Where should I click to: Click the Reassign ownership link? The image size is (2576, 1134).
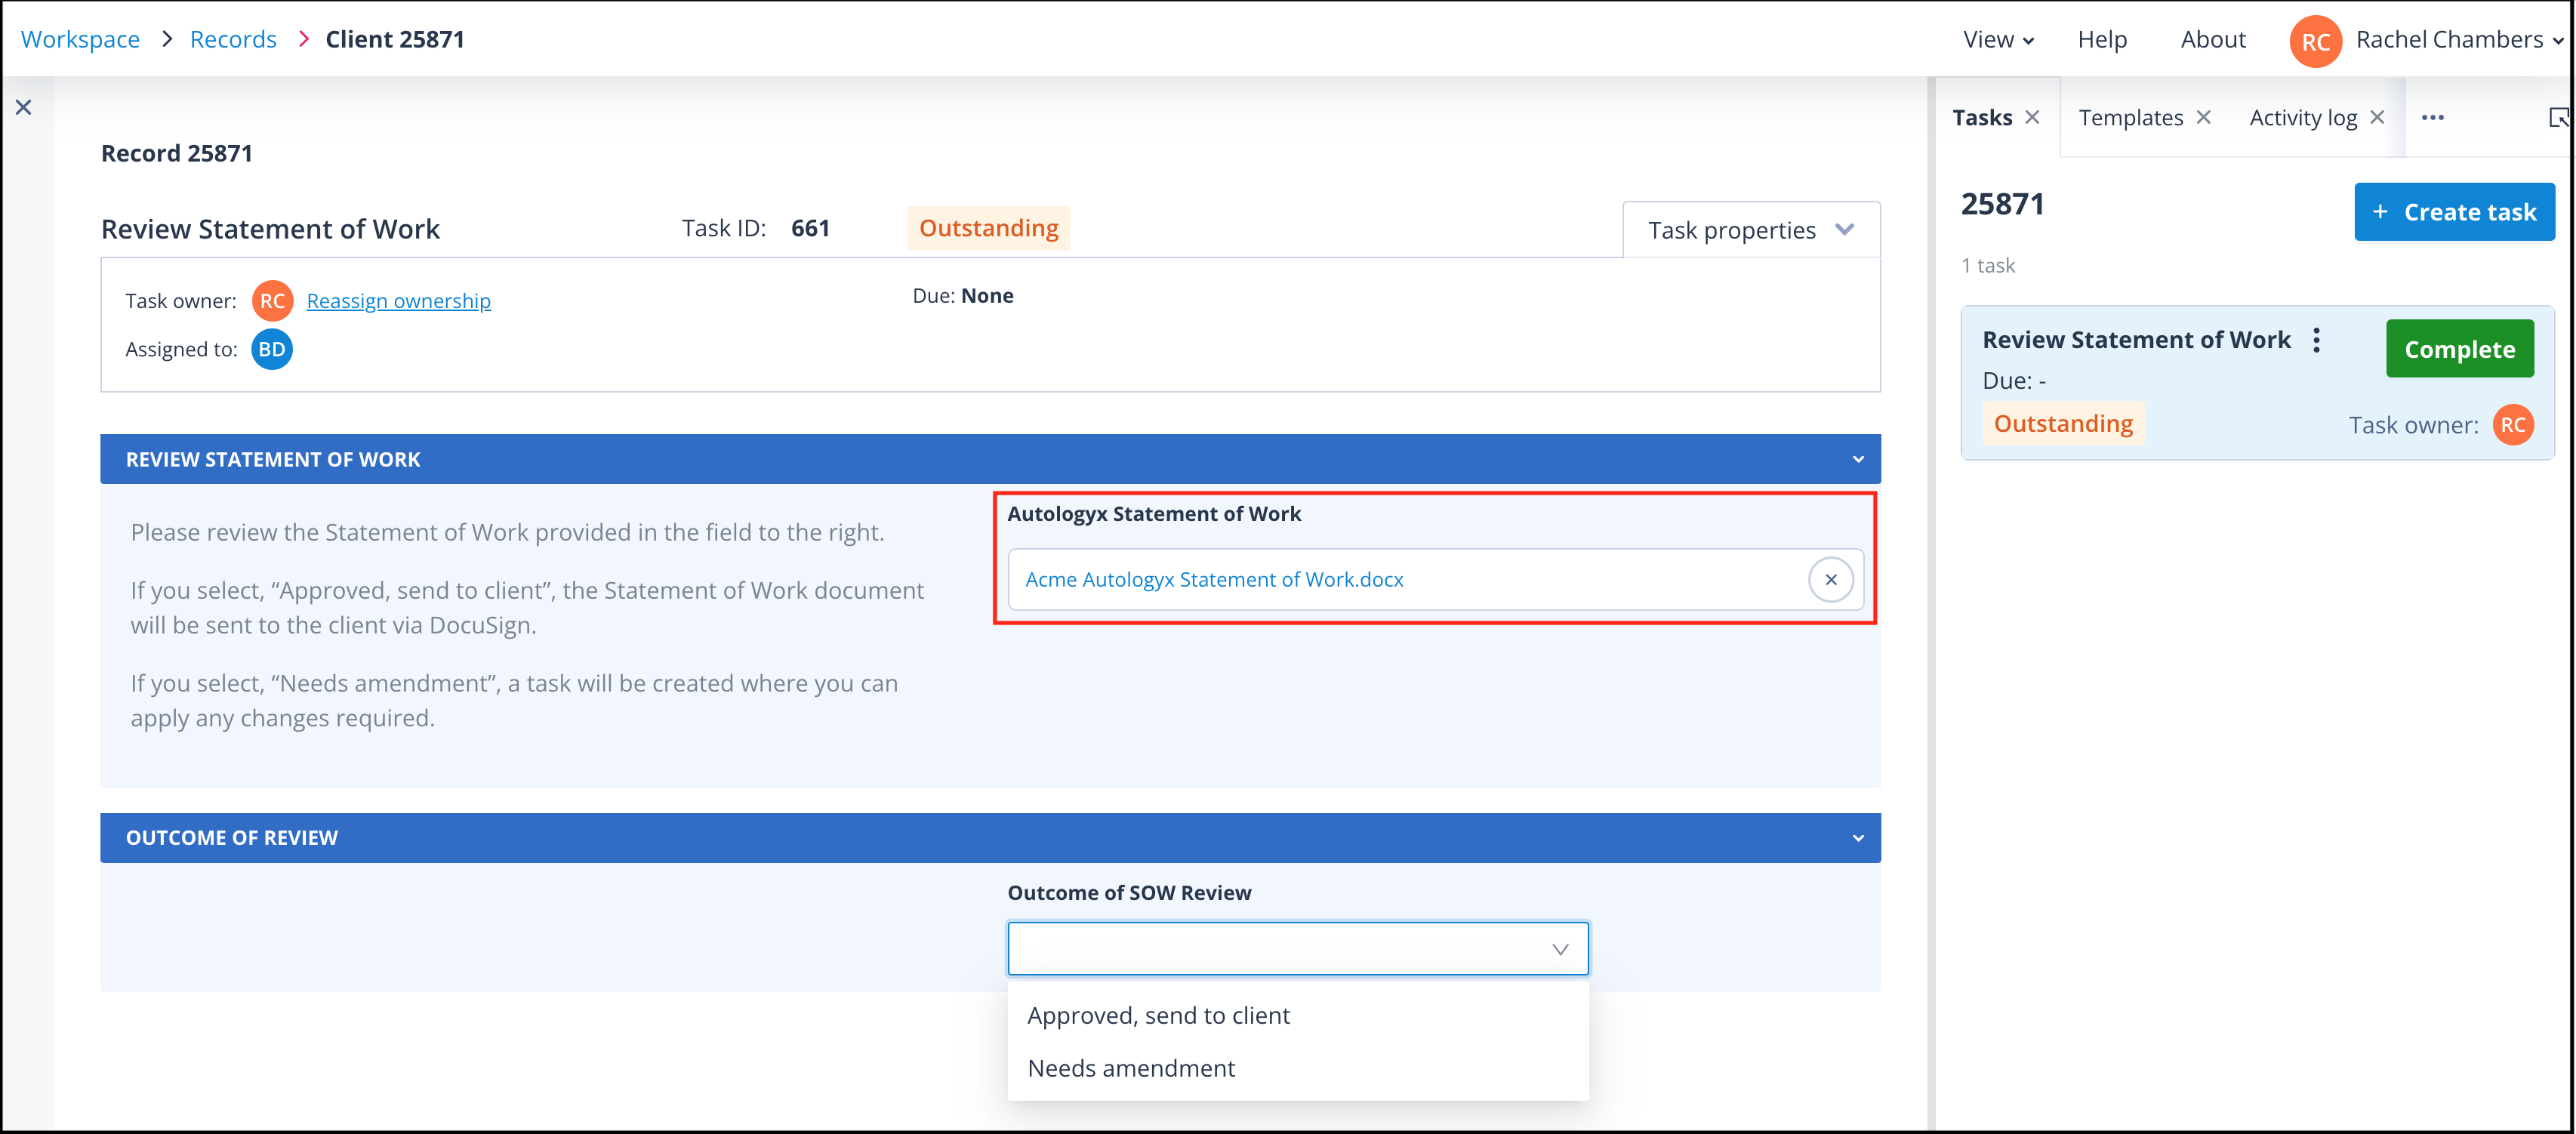pos(398,301)
